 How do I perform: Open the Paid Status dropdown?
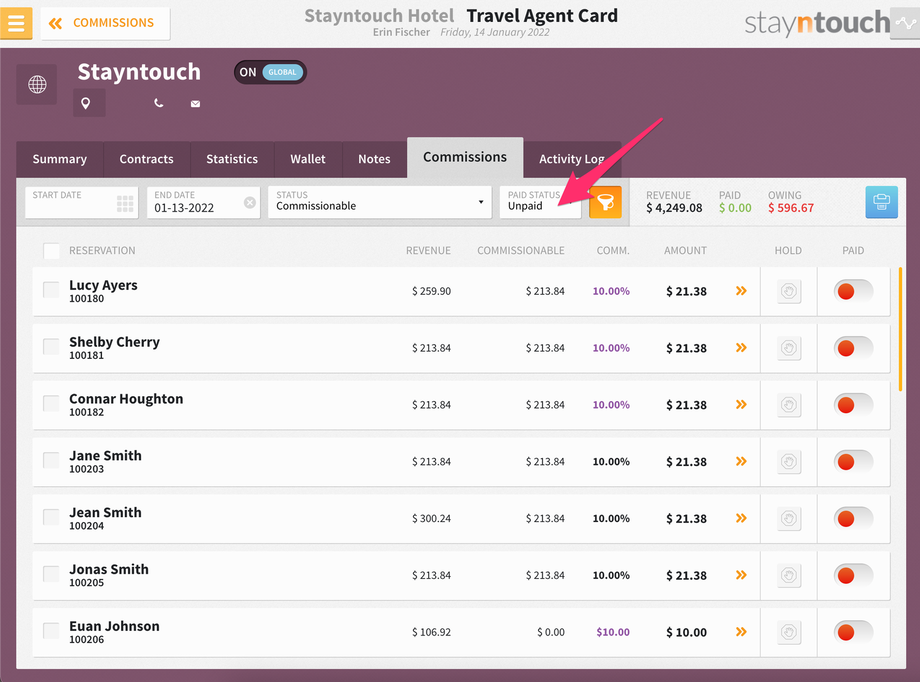[540, 202]
